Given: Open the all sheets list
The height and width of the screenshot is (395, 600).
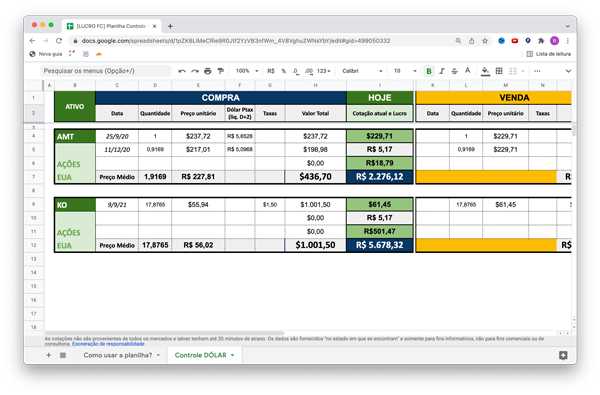Looking at the screenshot, I should 63,355.
